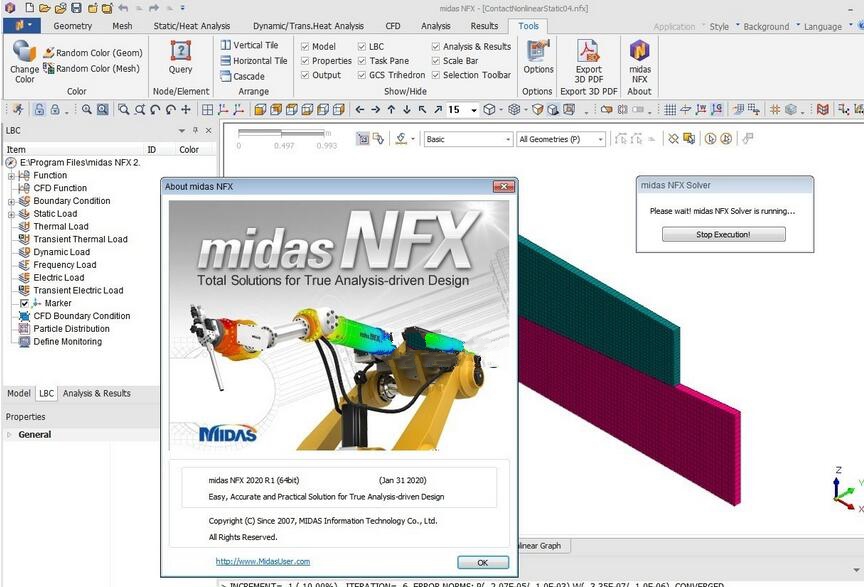Toggle the Selection Toolbar checkbox
The width and height of the screenshot is (864, 587).
(x=436, y=75)
